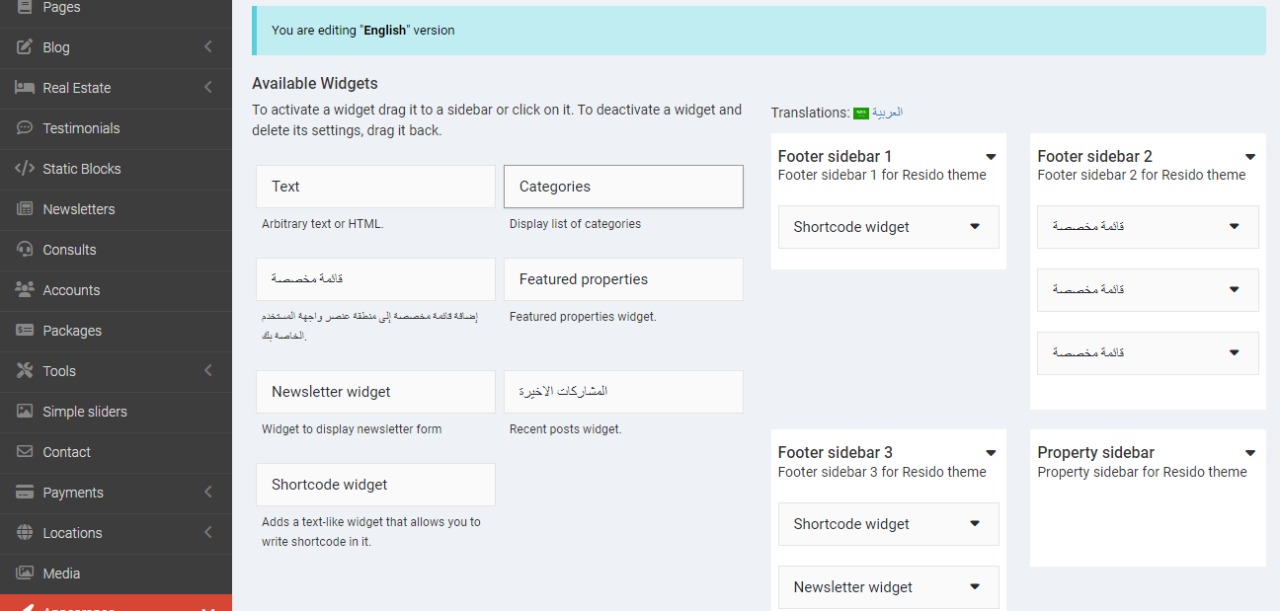Open the Blog section icon
The height and width of the screenshot is (611, 1280).
24,47
